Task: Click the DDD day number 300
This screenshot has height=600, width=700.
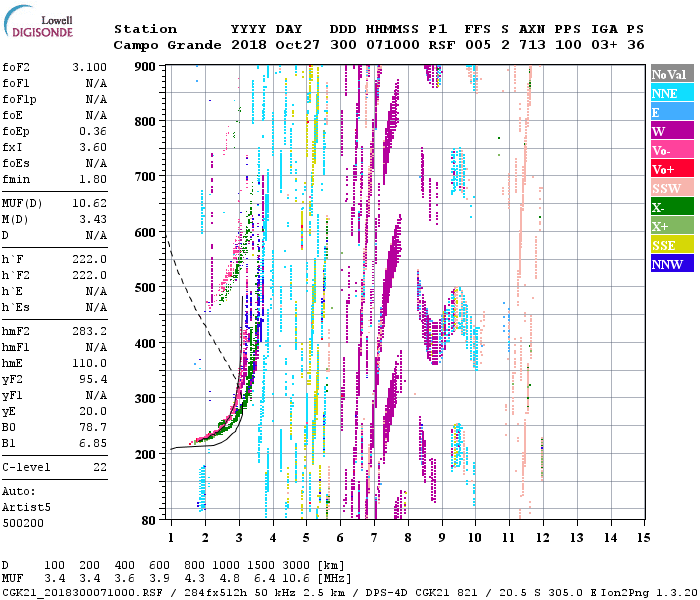Action: (343, 45)
